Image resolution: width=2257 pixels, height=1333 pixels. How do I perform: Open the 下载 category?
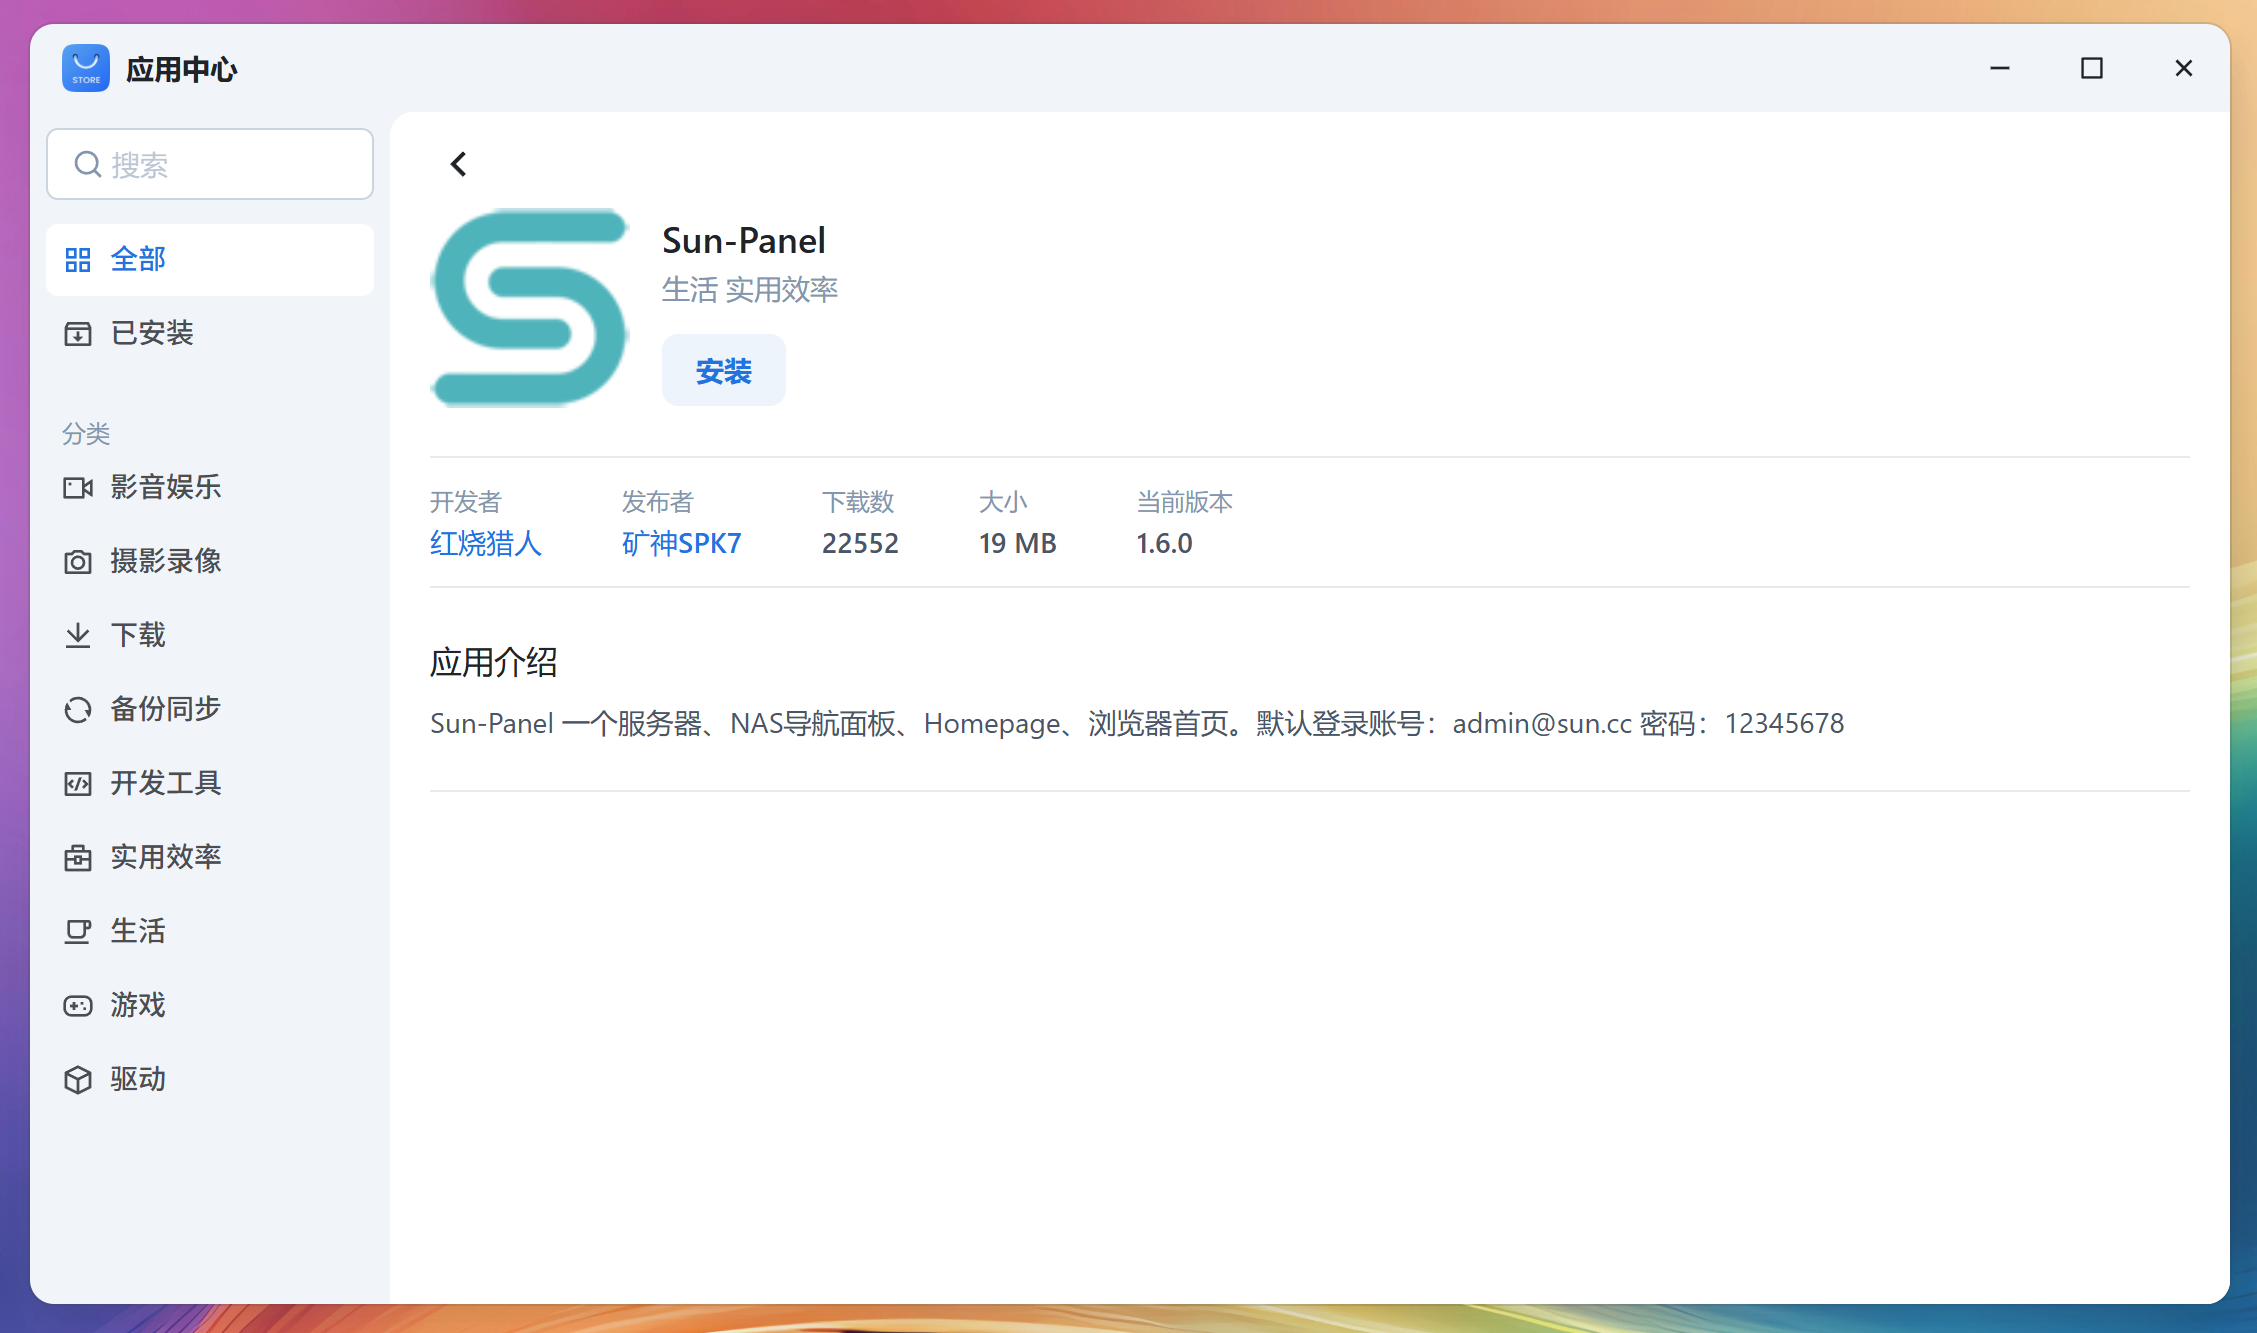click(138, 635)
